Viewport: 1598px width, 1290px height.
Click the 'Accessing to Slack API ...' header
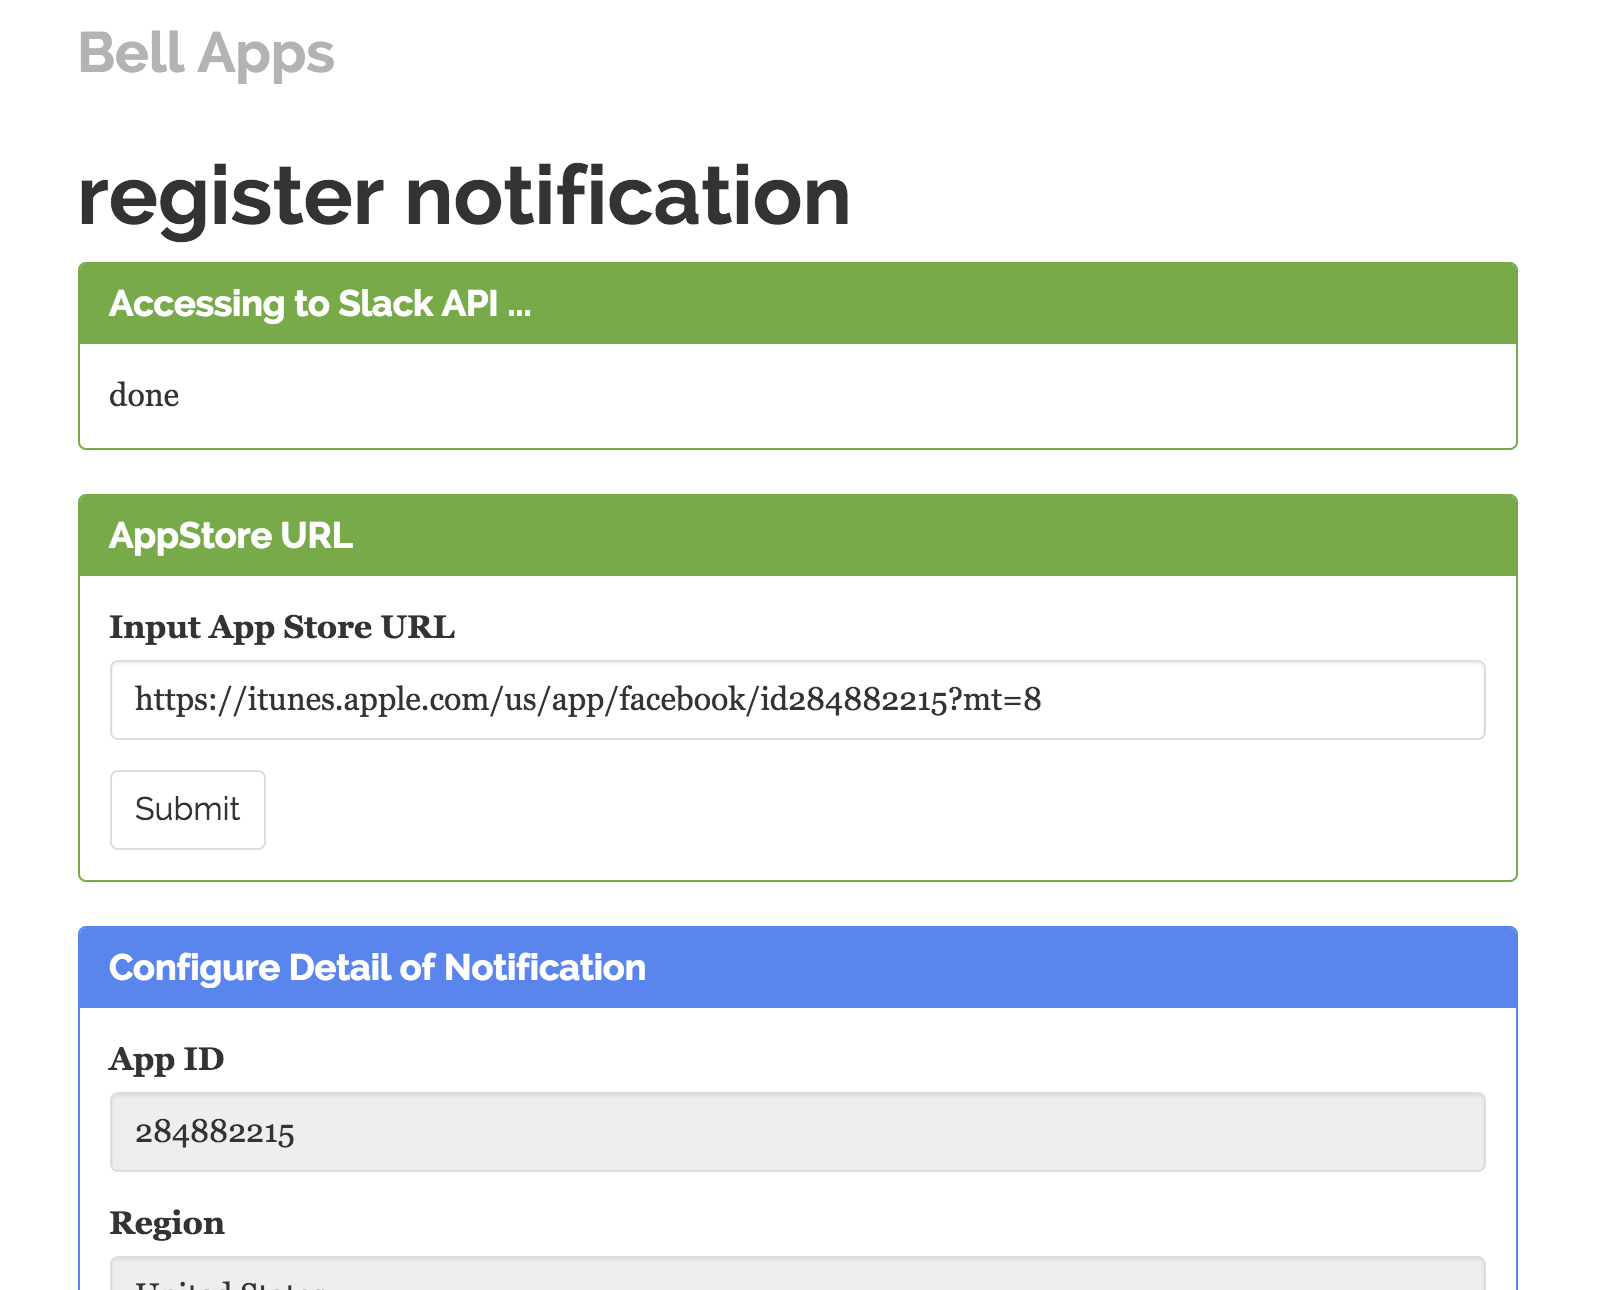coord(798,304)
